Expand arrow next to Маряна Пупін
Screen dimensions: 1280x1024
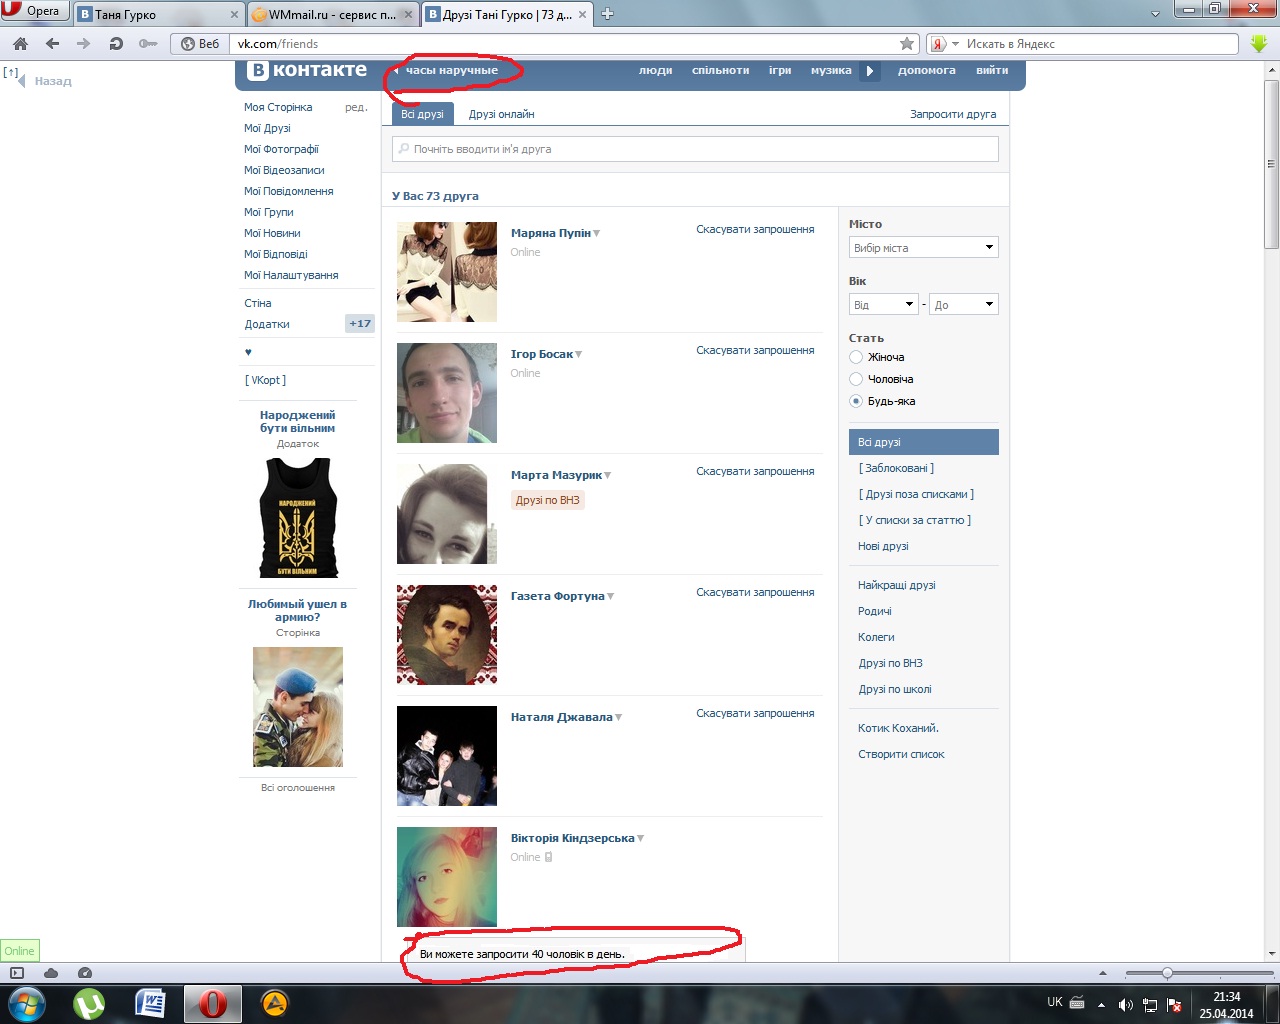pyautogui.click(x=597, y=234)
